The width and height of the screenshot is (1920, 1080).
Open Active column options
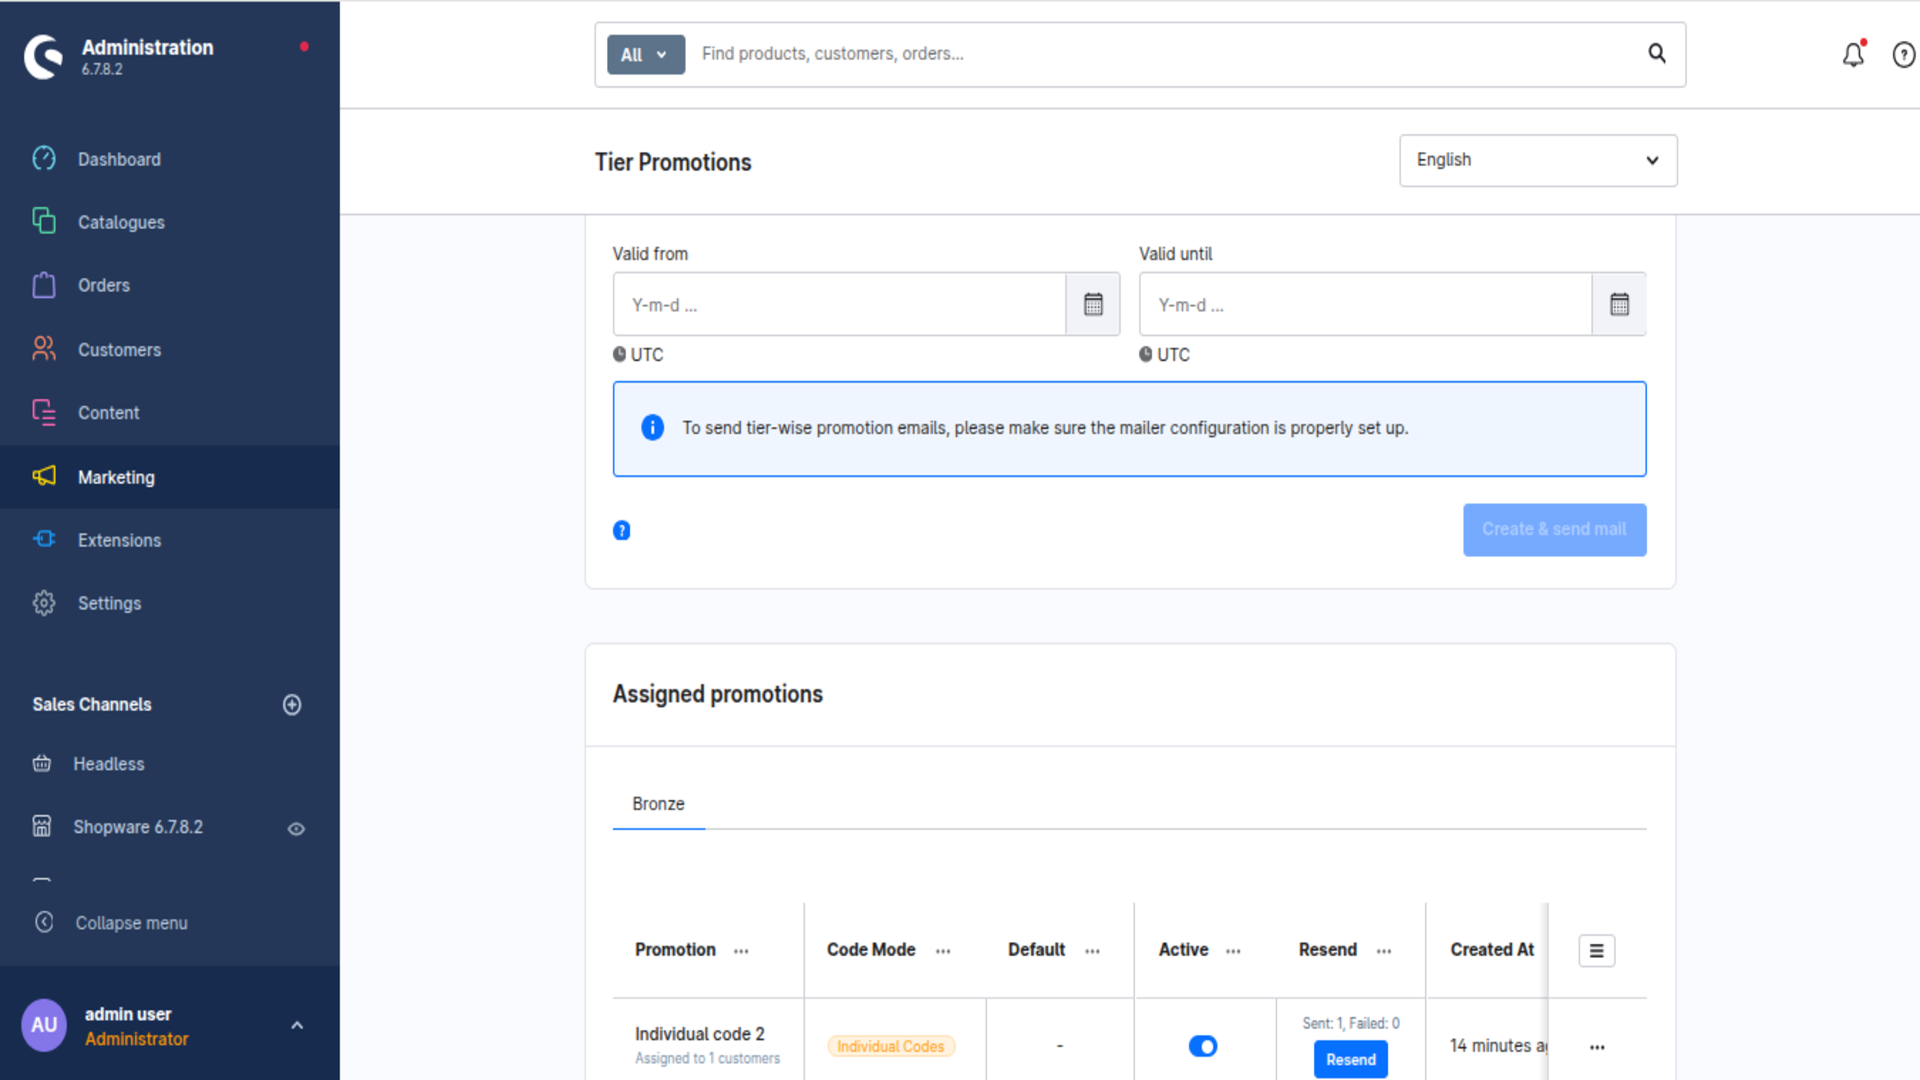(x=1233, y=951)
